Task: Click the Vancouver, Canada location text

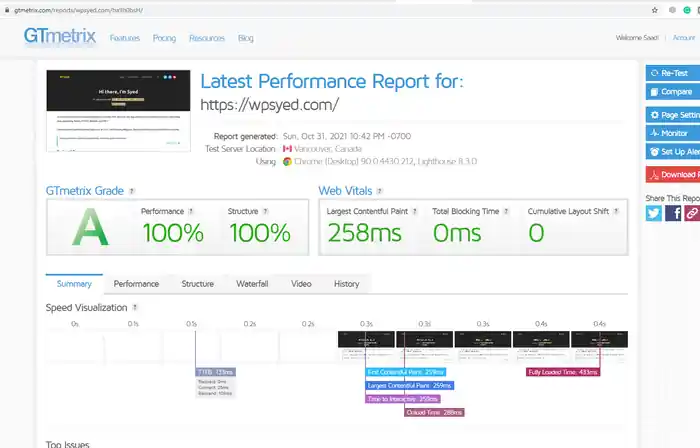Action: tap(328, 149)
